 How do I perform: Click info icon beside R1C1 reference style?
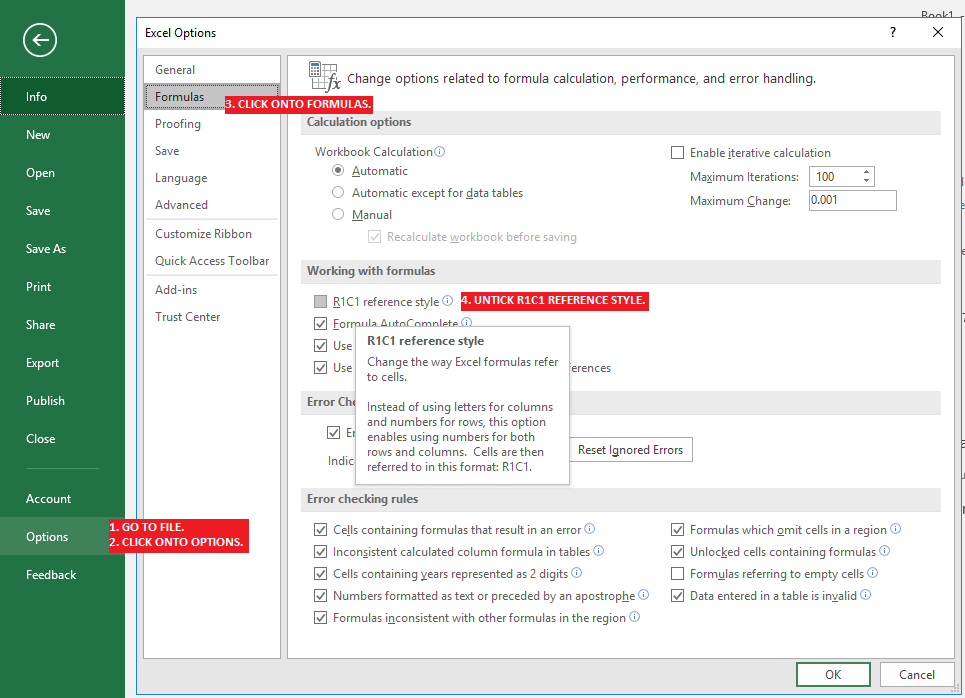[447, 301]
